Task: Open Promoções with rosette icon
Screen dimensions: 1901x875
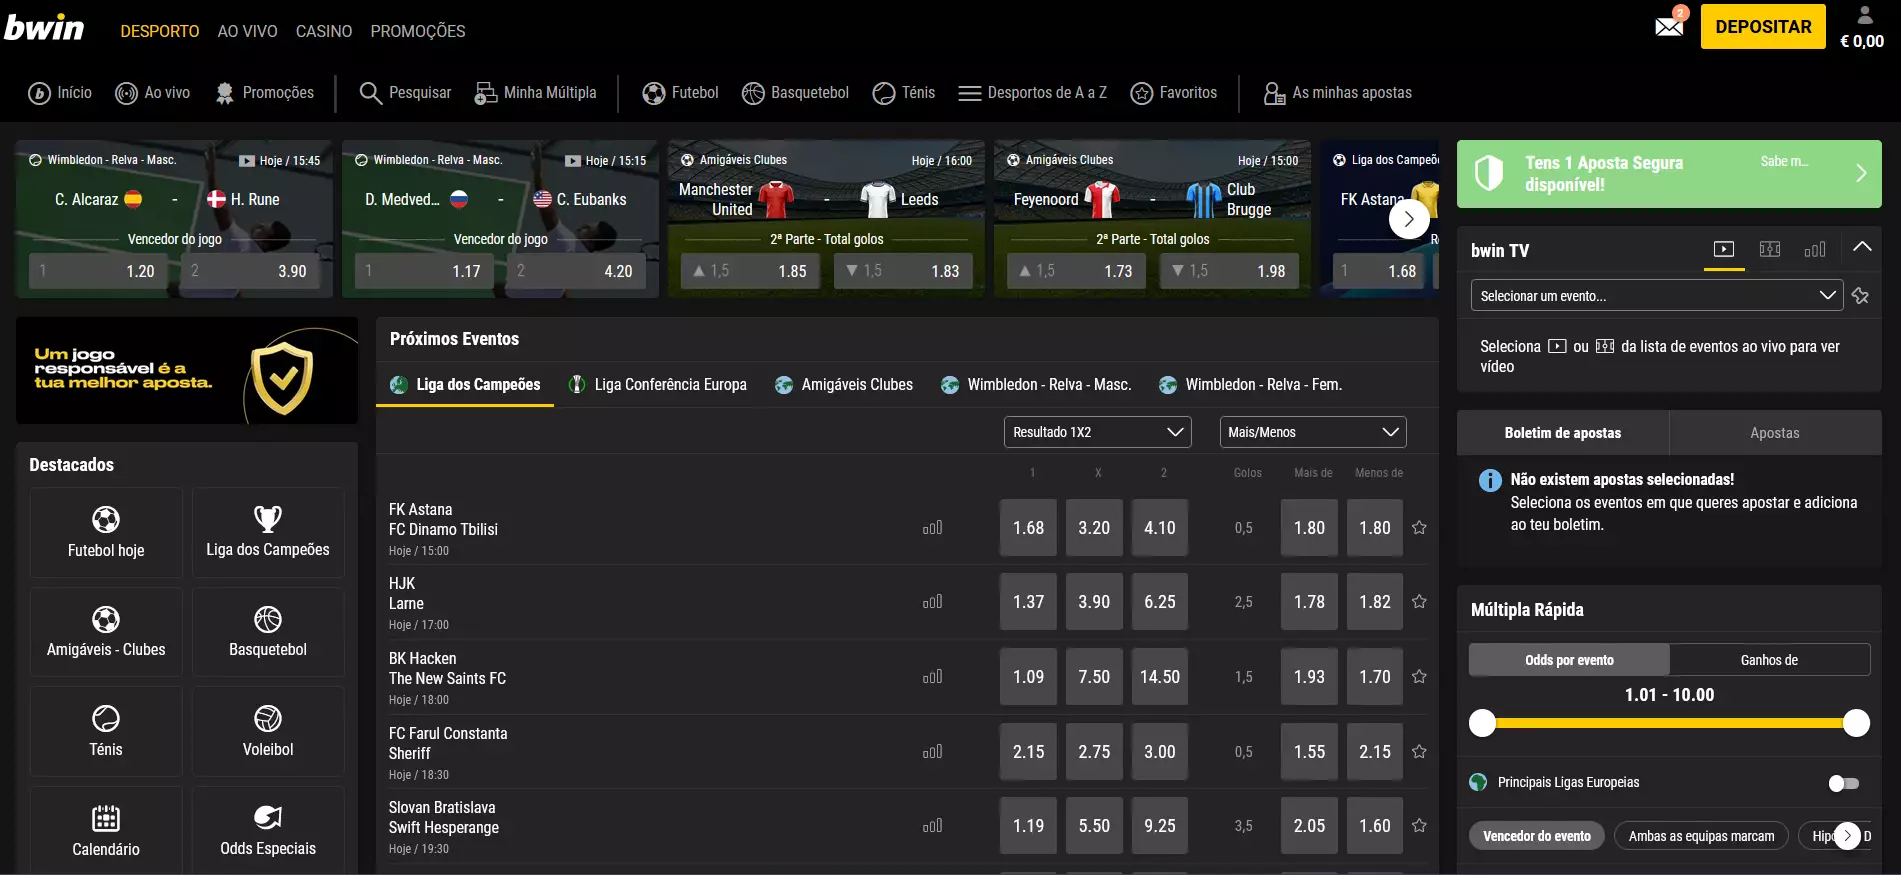Action: point(264,93)
